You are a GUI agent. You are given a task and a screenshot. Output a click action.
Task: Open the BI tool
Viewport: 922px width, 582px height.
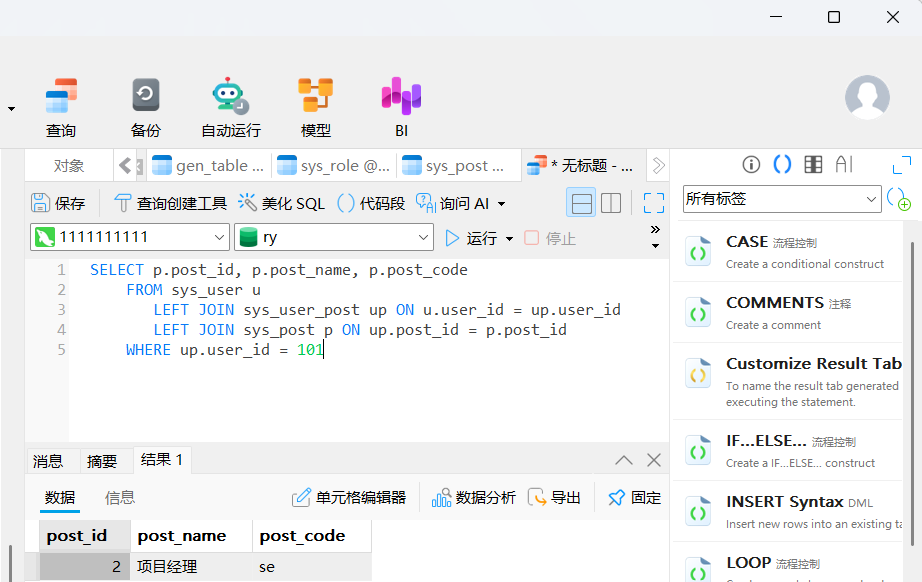(x=402, y=108)
